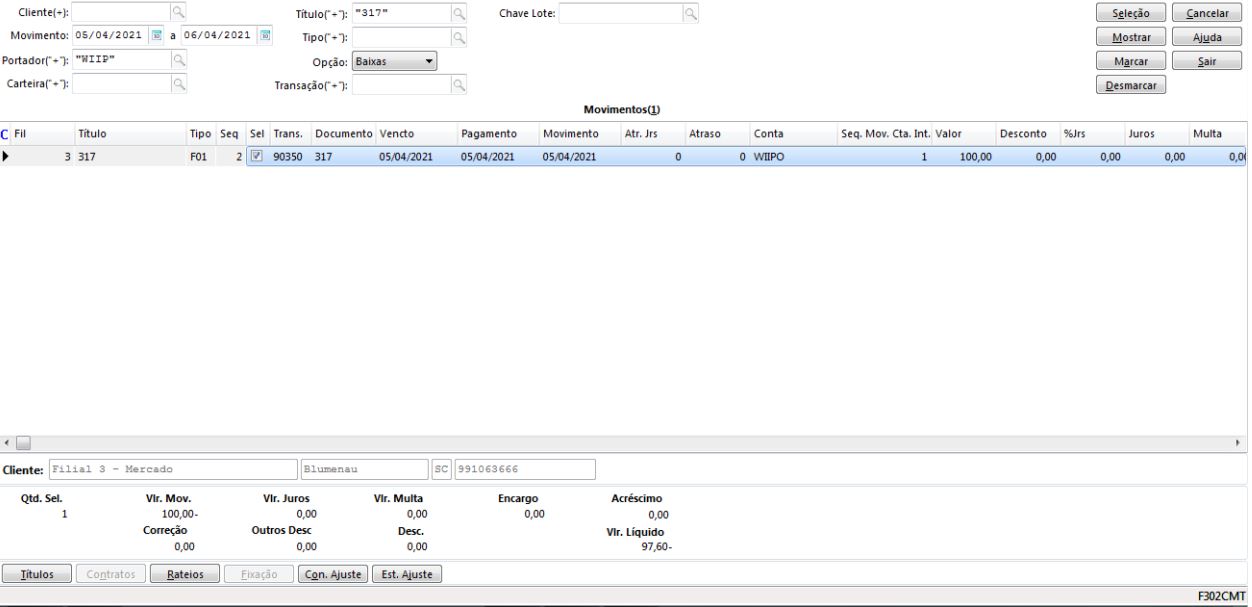Open calendar picker for Movimento start date
The width and height of the screenshot is (1252, 607).
[156, 35]
